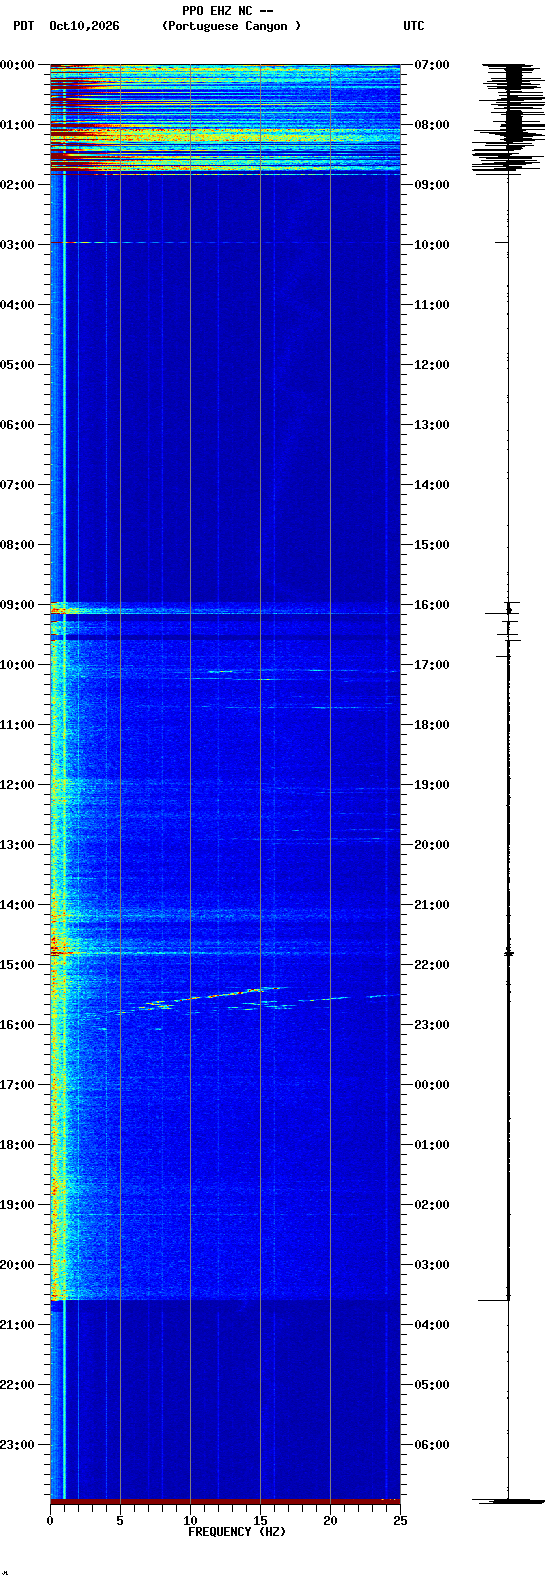Viewport: 552px width, 1584px height.
Task: Select the 19:00 PDT time label
Action: (18, 1205)
